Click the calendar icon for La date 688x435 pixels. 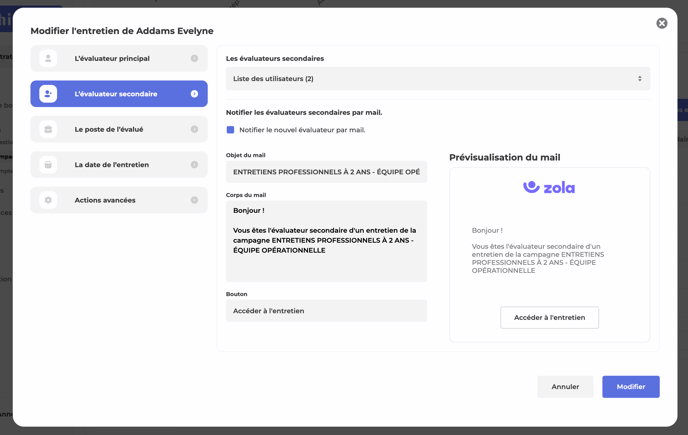click(48, 165)
